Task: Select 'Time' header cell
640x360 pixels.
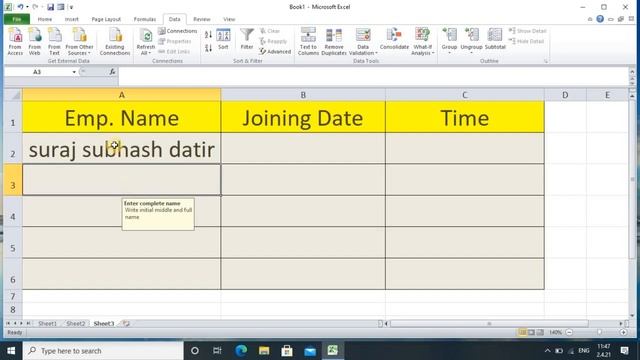Action: 464,117
